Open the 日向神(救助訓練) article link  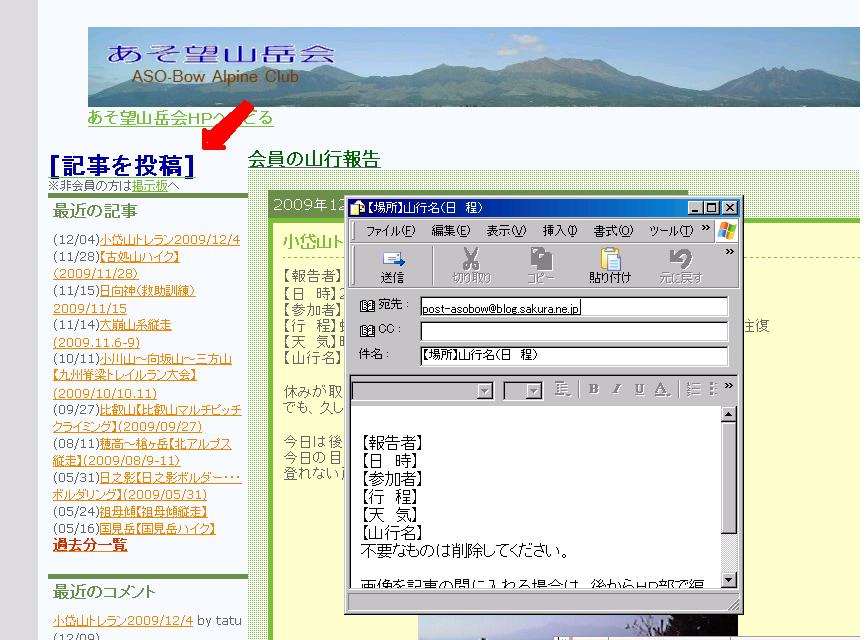[147, 291]
